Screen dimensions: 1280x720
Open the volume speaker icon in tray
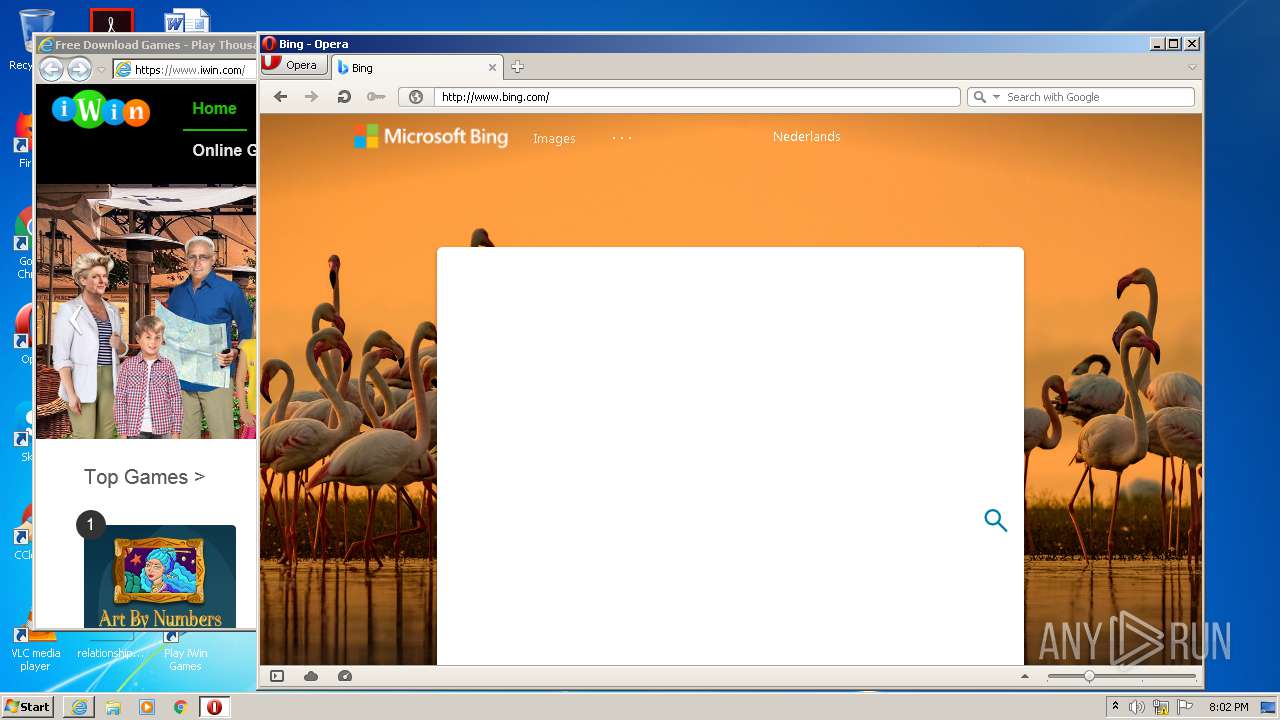click(1137, 707)
